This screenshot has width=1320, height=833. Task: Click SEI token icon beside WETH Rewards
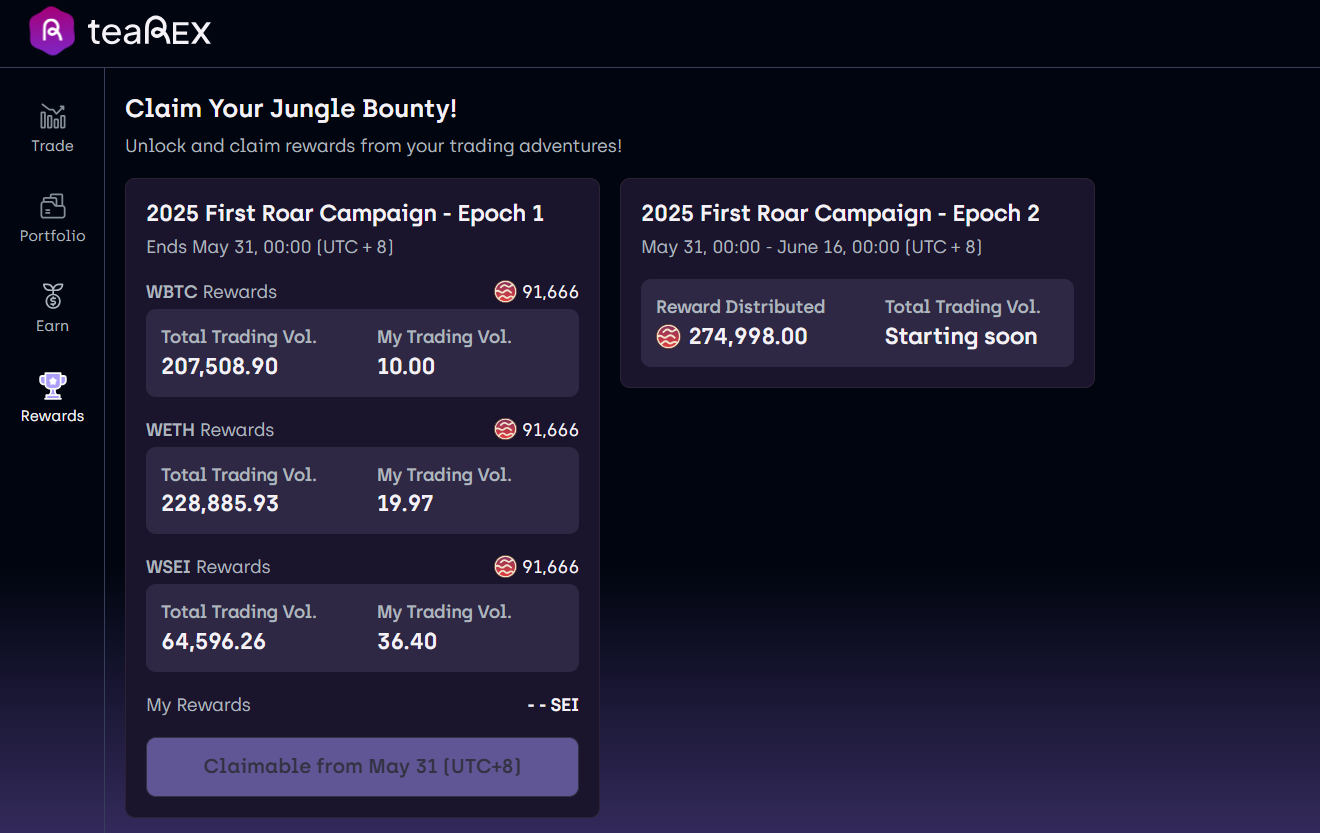click(x=505, y=430)
